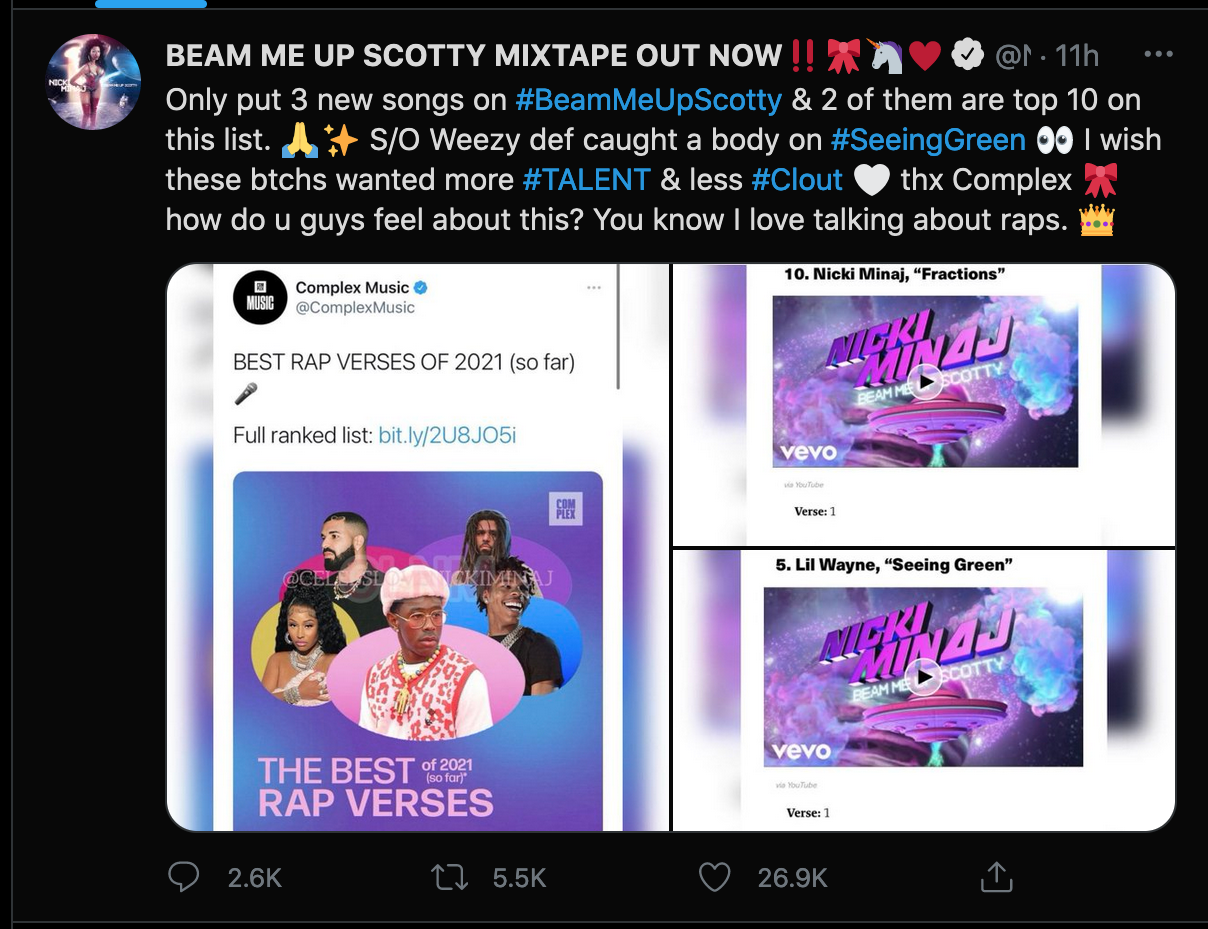Toggle like on the tweet via the 26.9K counter
Screen dimensions: 1208x929
click(791, 877)
